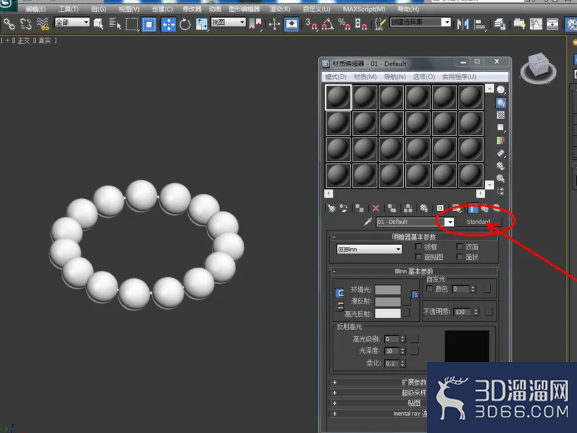
Task: Activate the Select and Scale tool
Action: pos(202,24)
